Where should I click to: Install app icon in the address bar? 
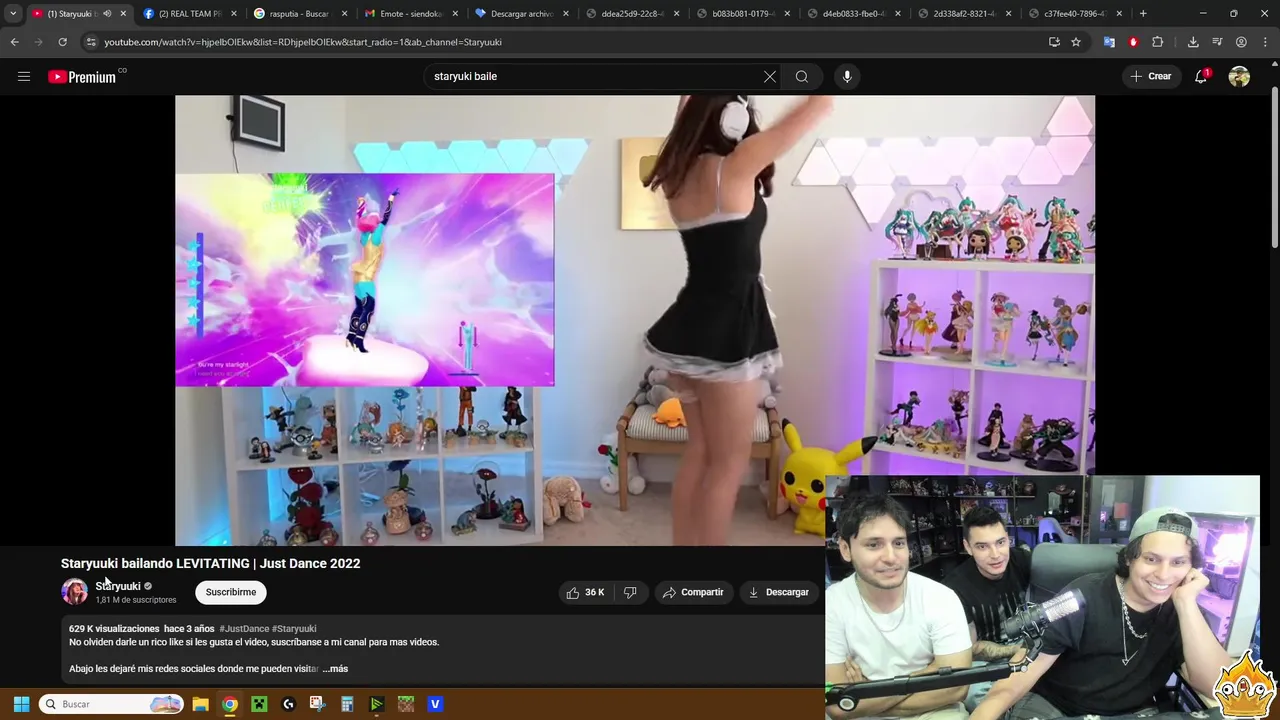pos(1054,42)
